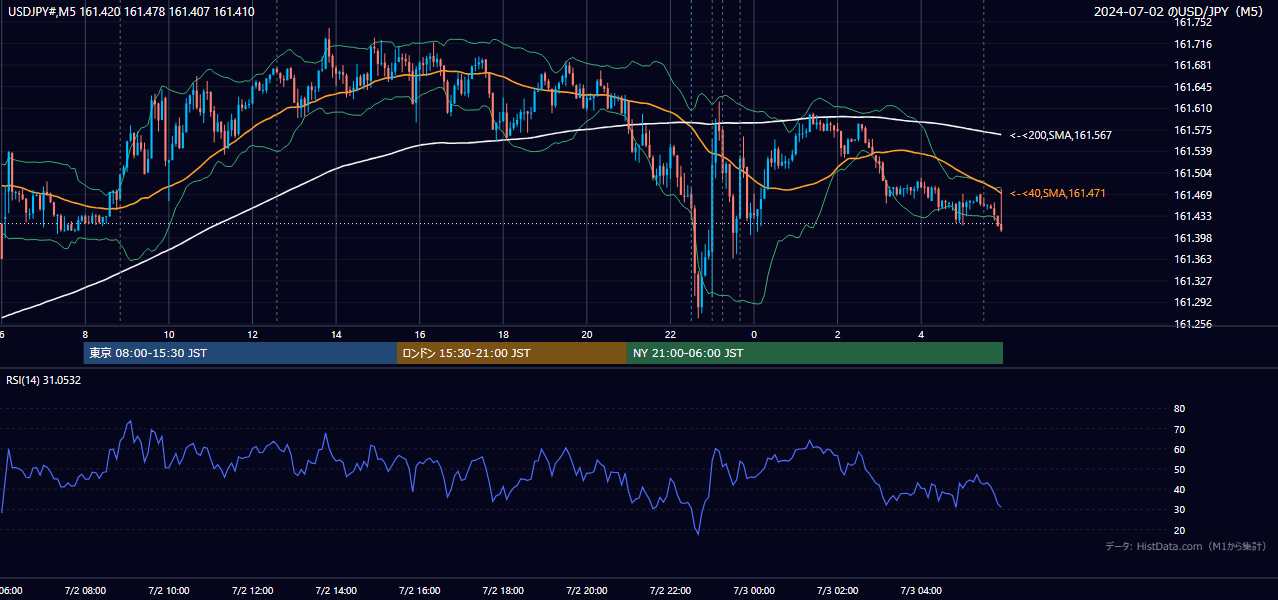Click price axis value 161.327

tap(1192, 281)
